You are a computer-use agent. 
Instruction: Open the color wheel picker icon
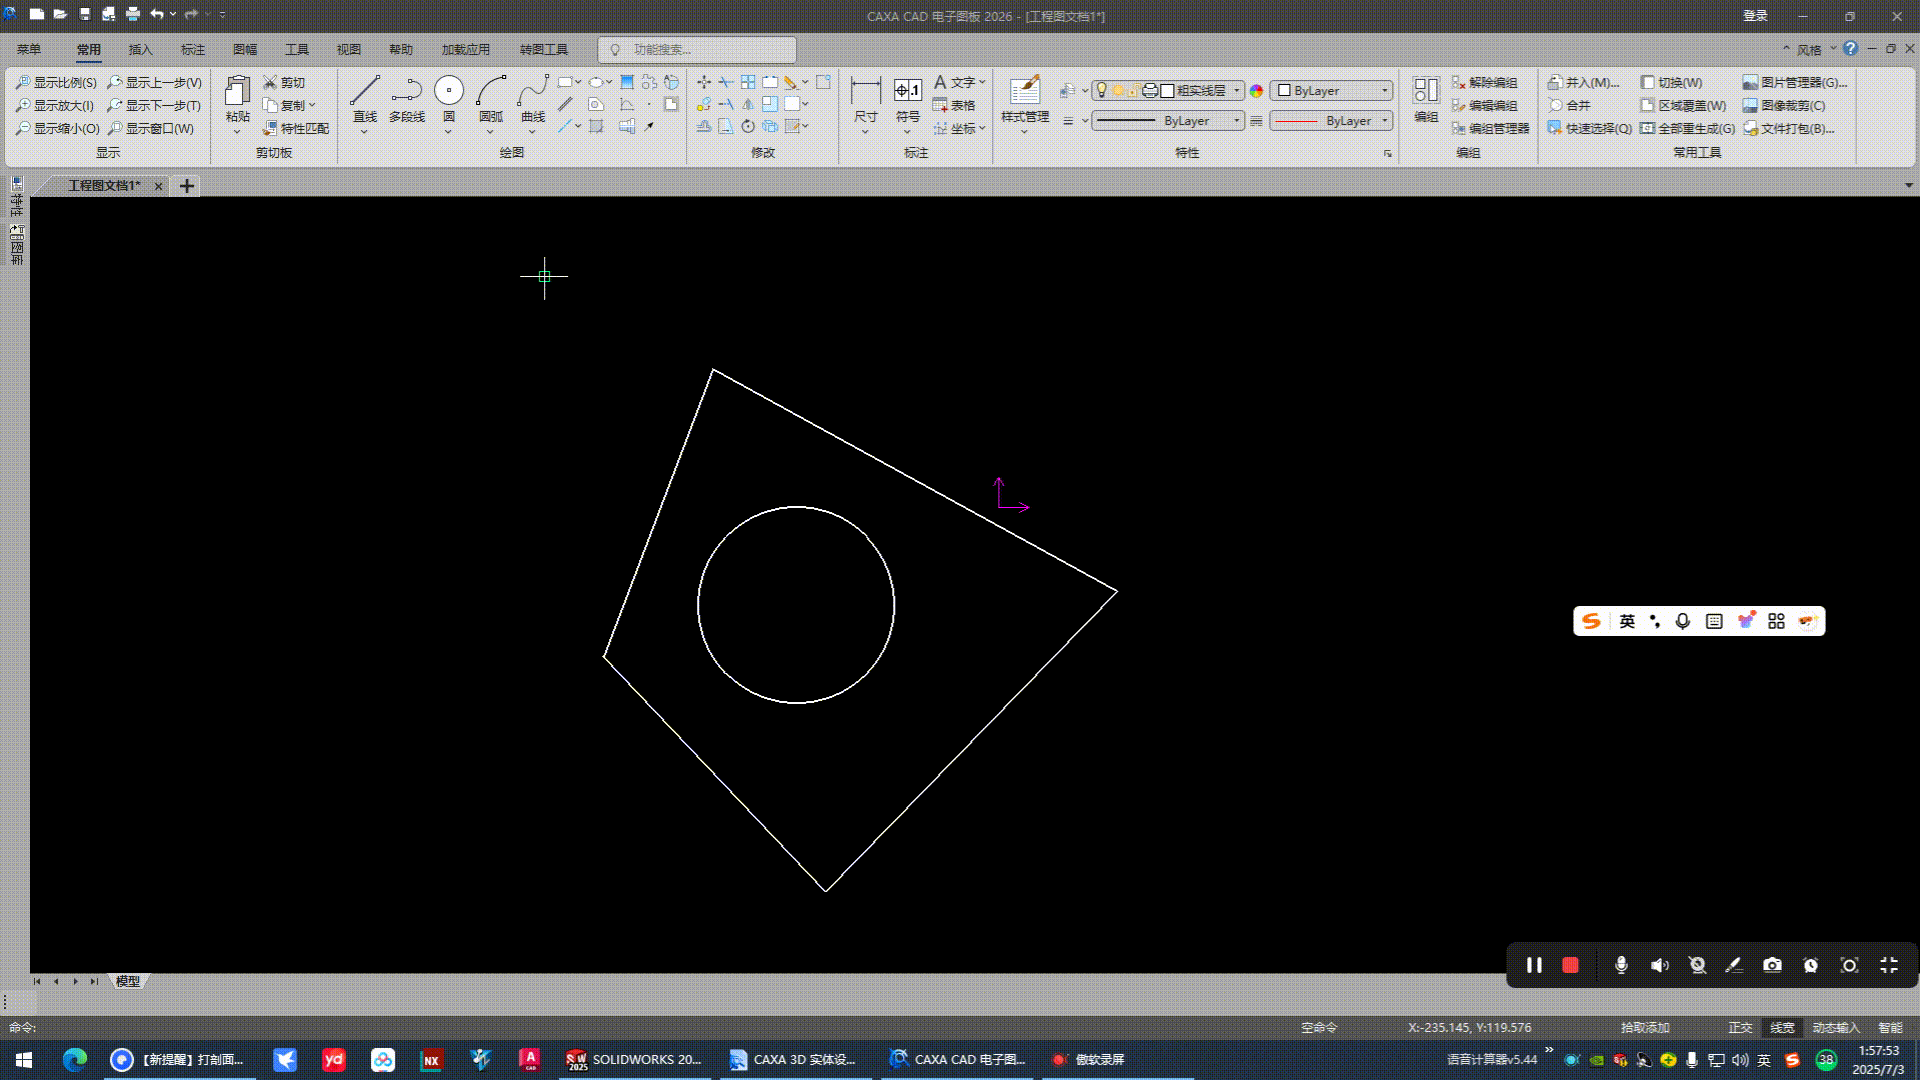[1256, 90]
